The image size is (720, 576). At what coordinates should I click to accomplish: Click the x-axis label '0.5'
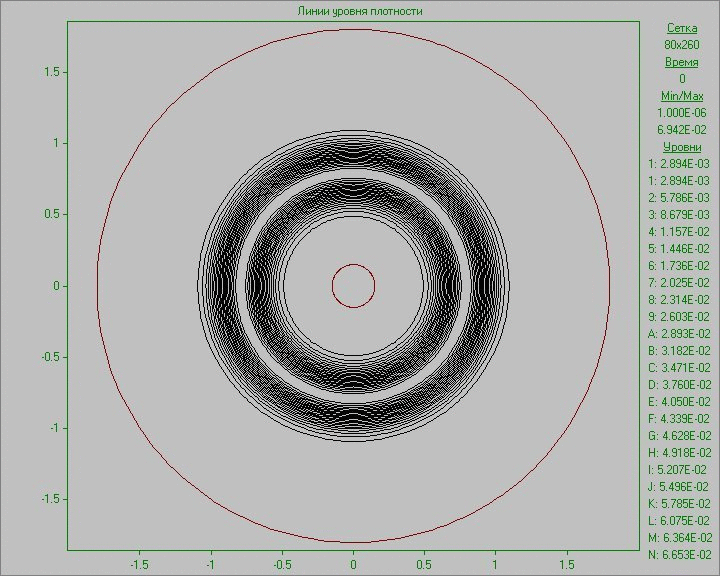click(x=424, y=564)
